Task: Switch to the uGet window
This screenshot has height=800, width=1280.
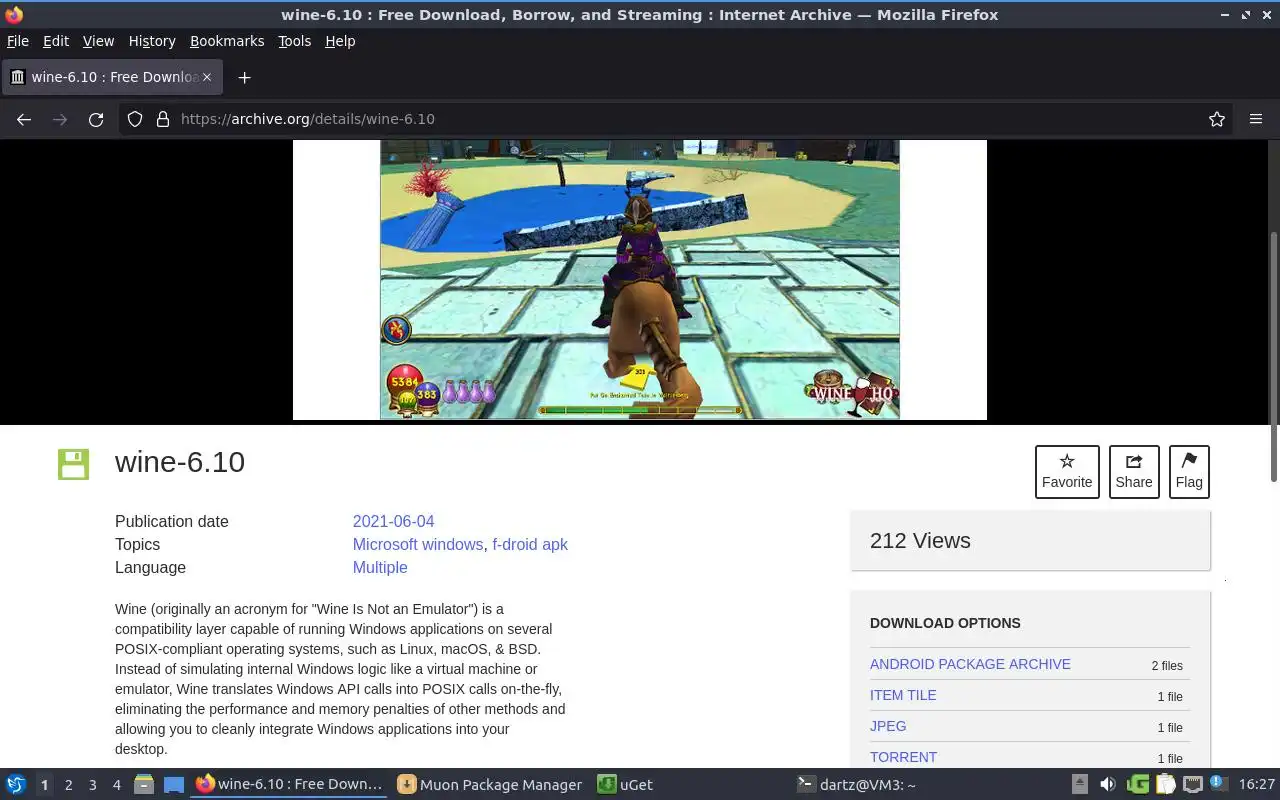Action: (626, 785)
